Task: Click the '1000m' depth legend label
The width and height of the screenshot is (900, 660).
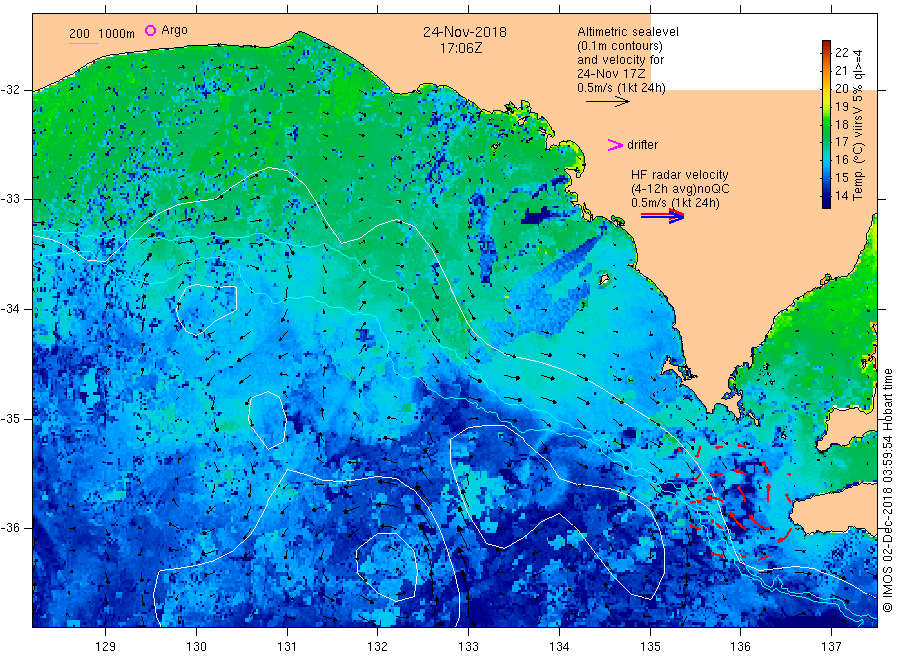Action: [117, 34]
